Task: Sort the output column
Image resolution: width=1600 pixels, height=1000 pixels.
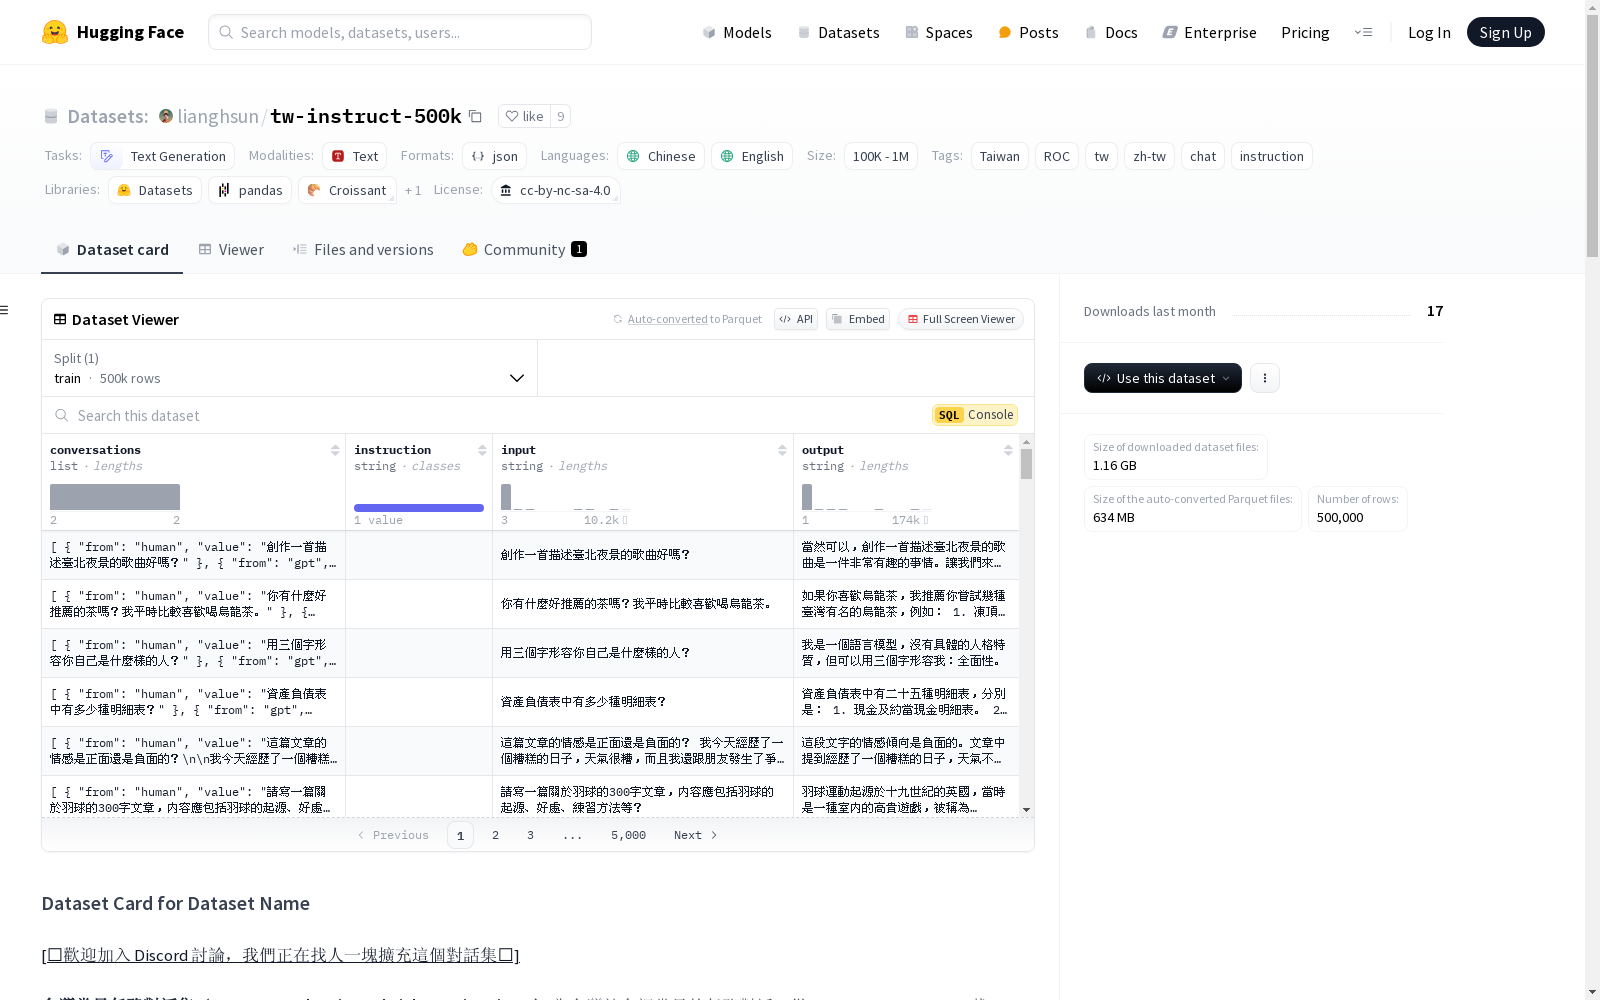Action: 1008,450
